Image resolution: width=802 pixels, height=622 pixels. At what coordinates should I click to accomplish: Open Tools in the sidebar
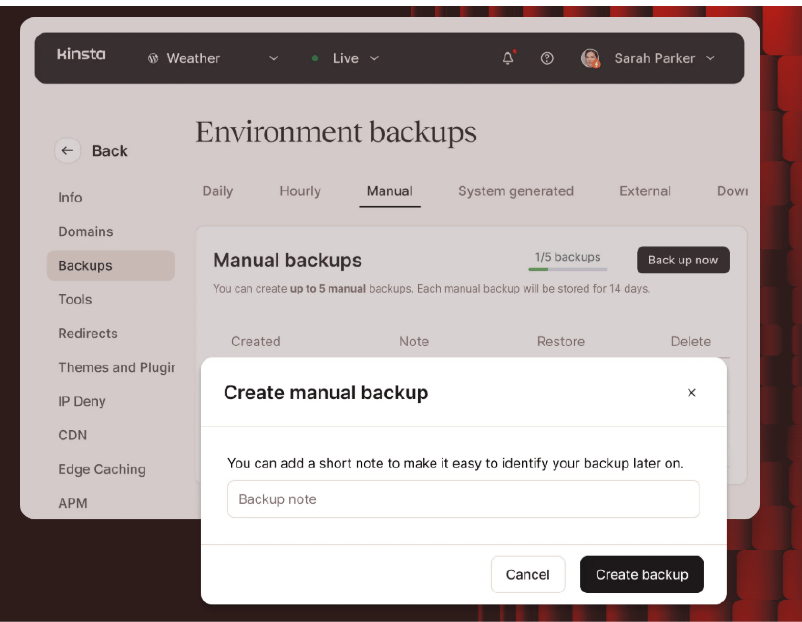tap(75, 299)
